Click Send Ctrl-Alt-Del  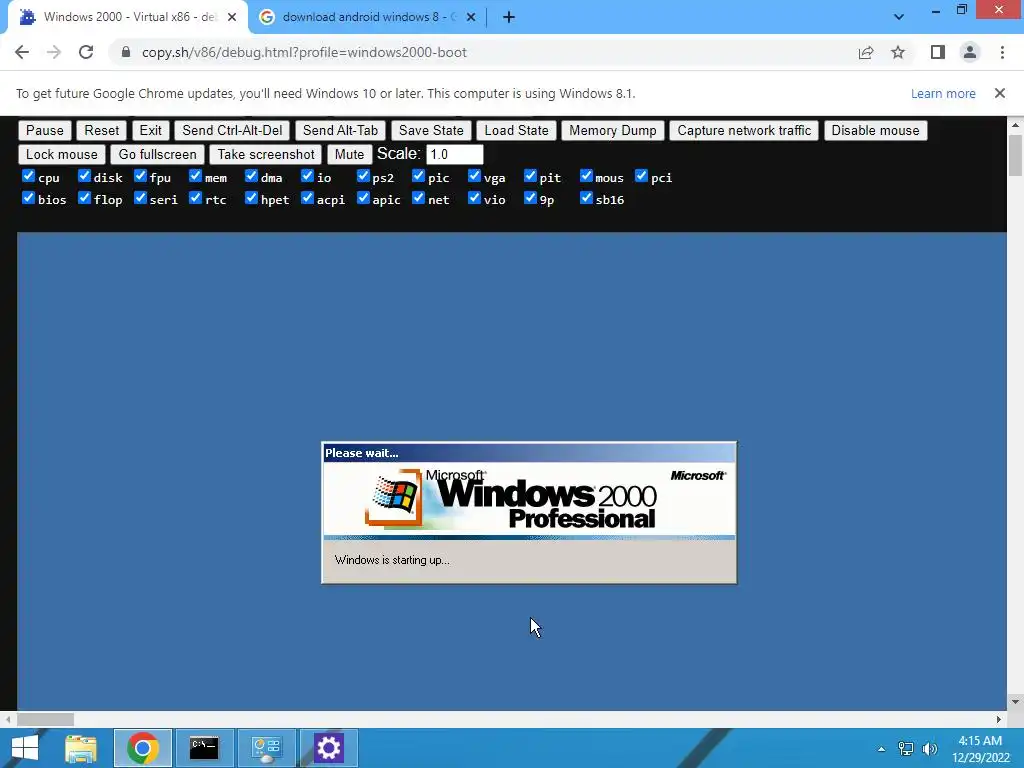pyautogui.click(x=232, y=131)
